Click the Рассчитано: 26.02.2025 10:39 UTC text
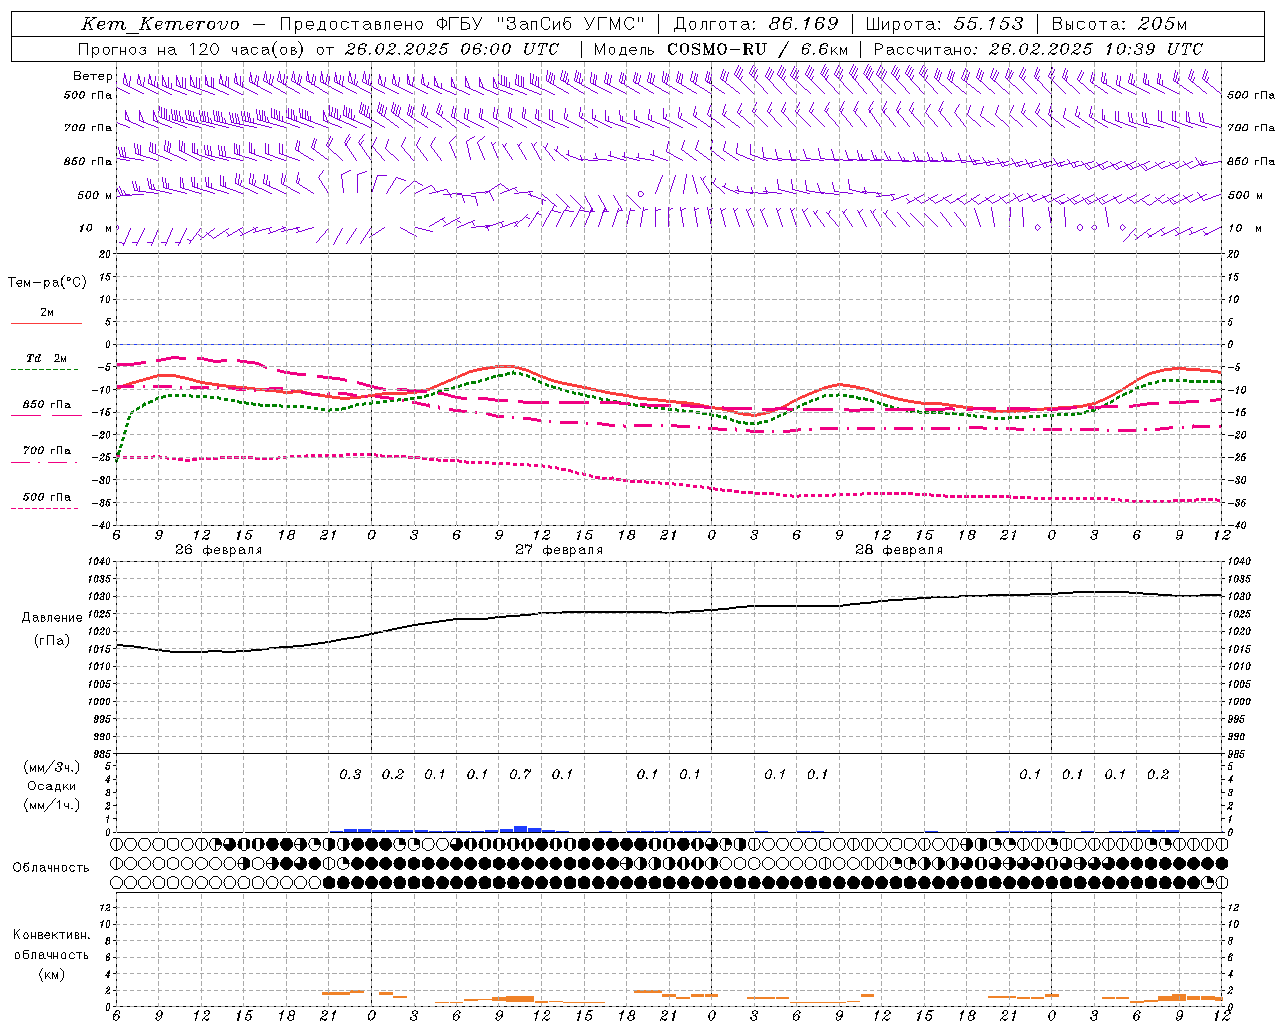Image resolution: width=1280 pixels, height=1024 pixels. pyautogui.click(x=1038, y=49)
